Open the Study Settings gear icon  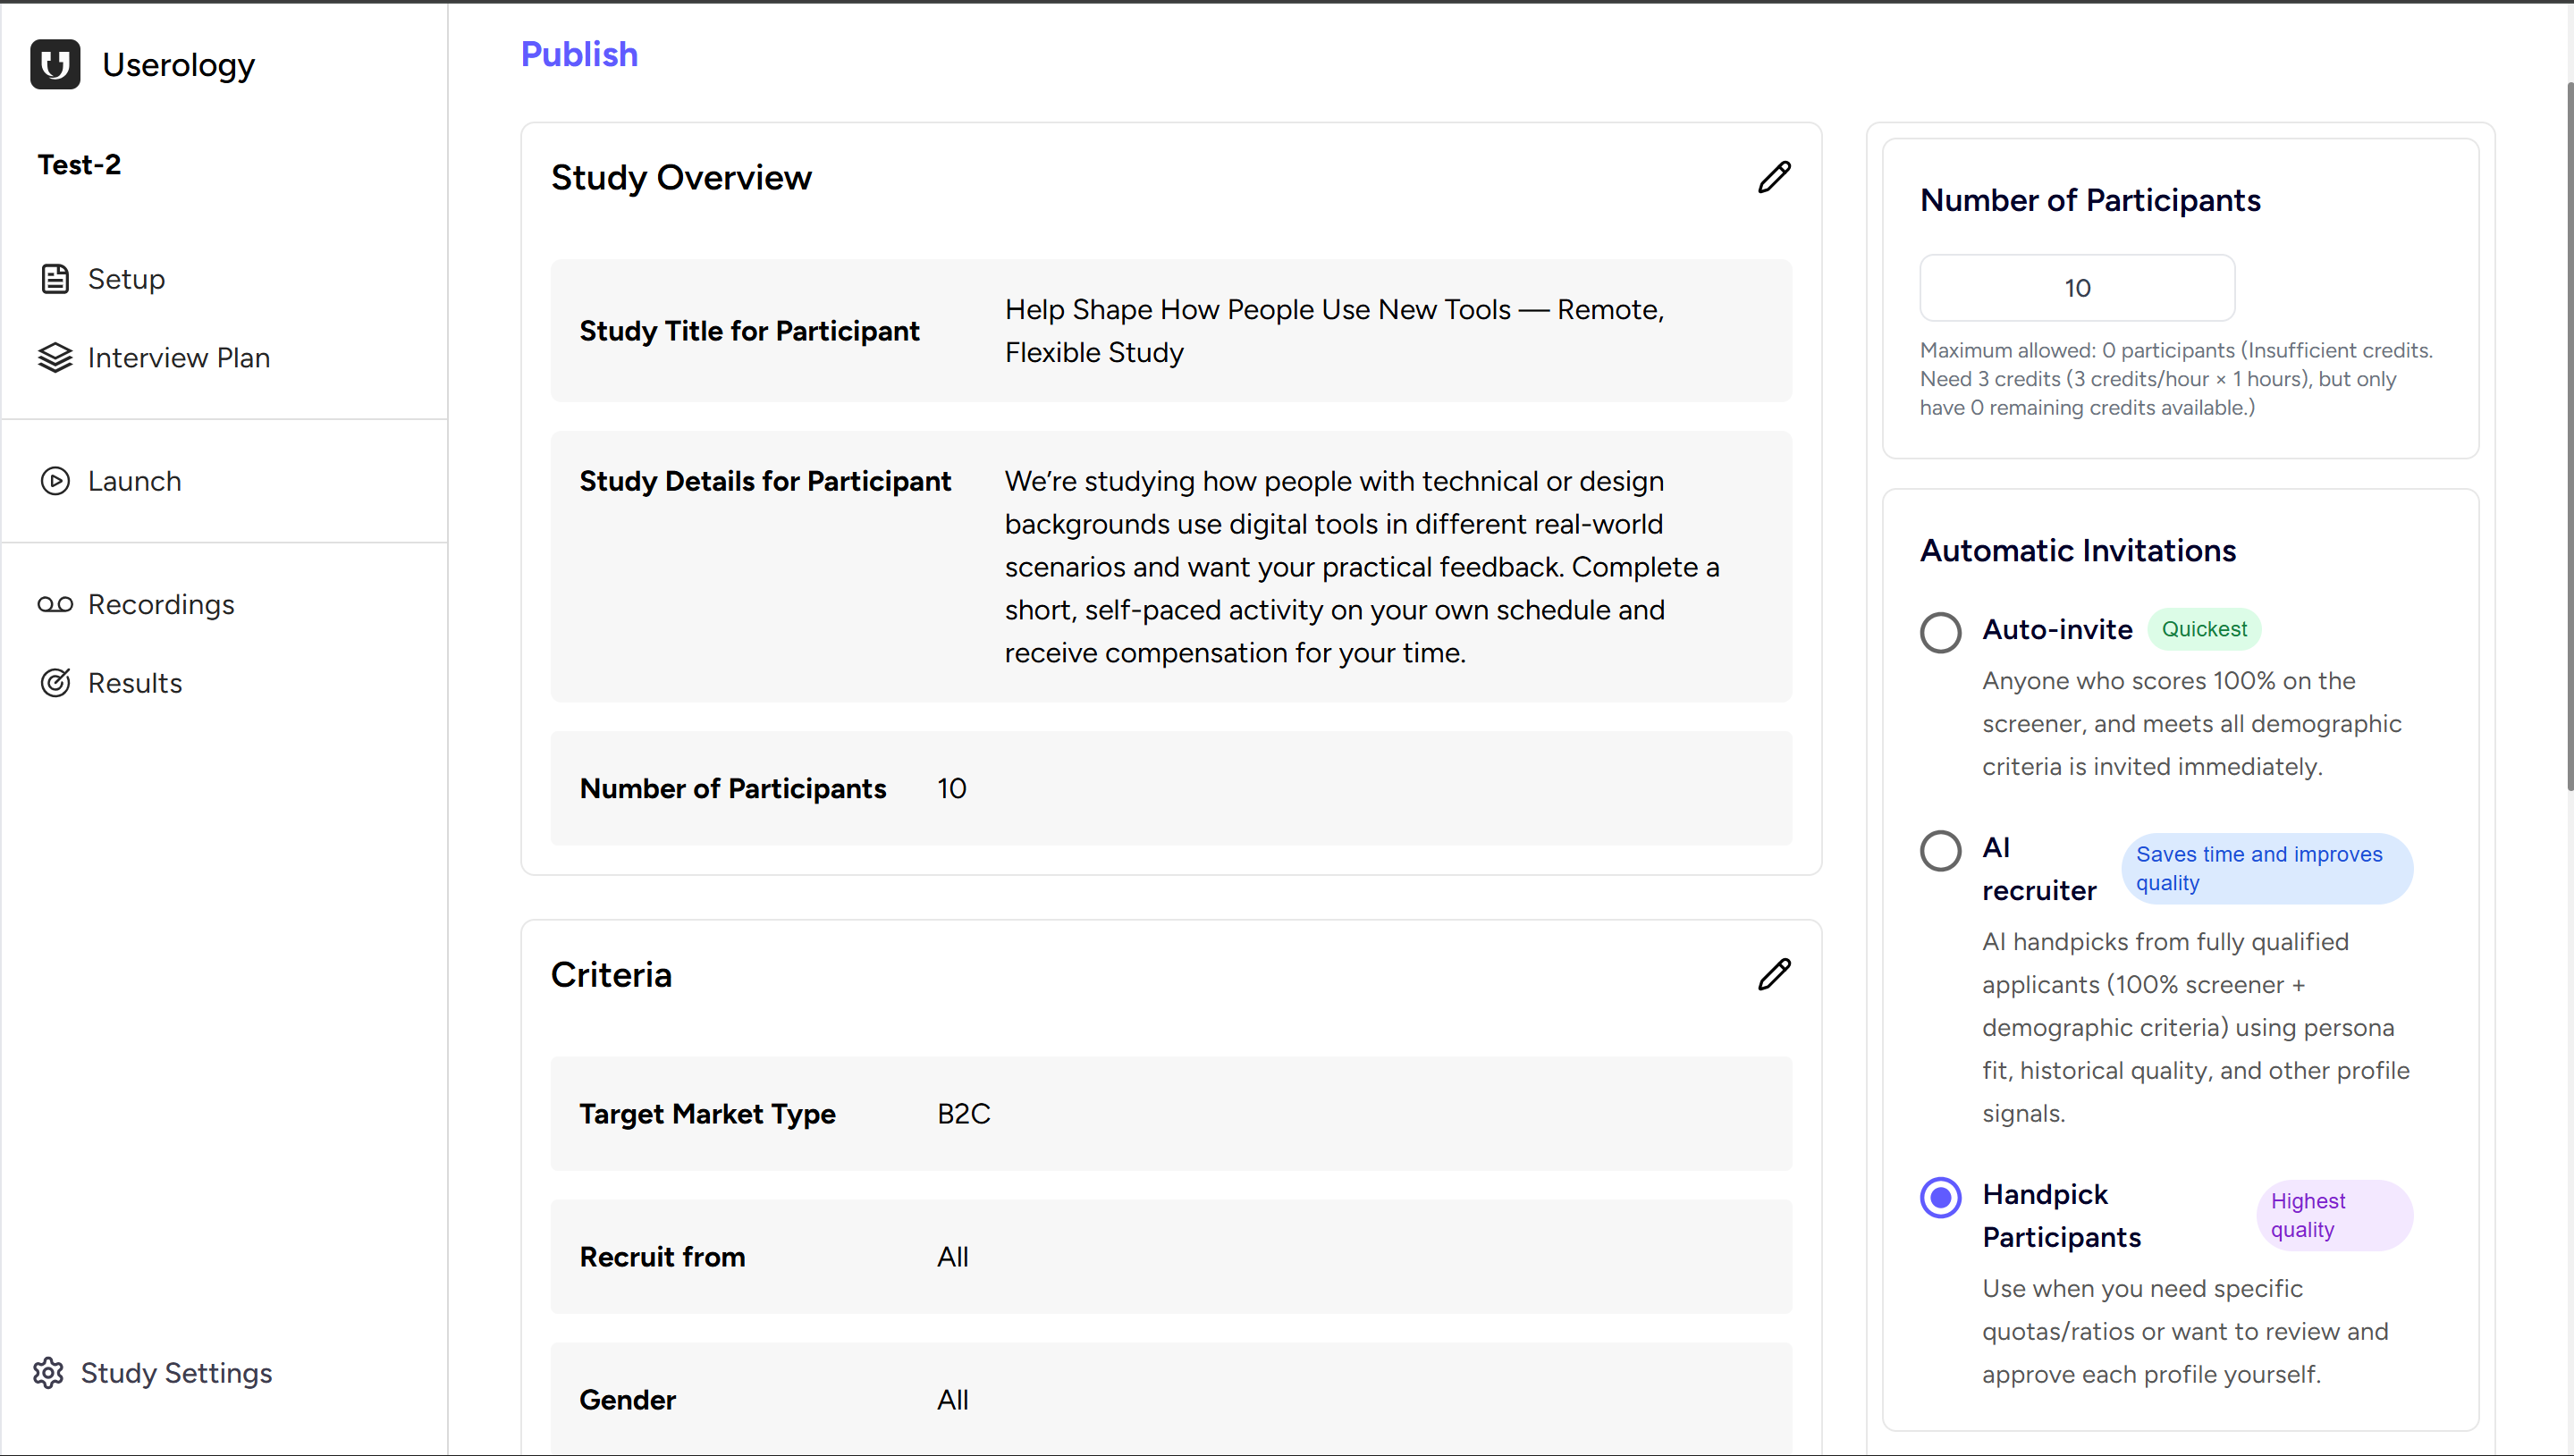click(x=48, y=1372)
